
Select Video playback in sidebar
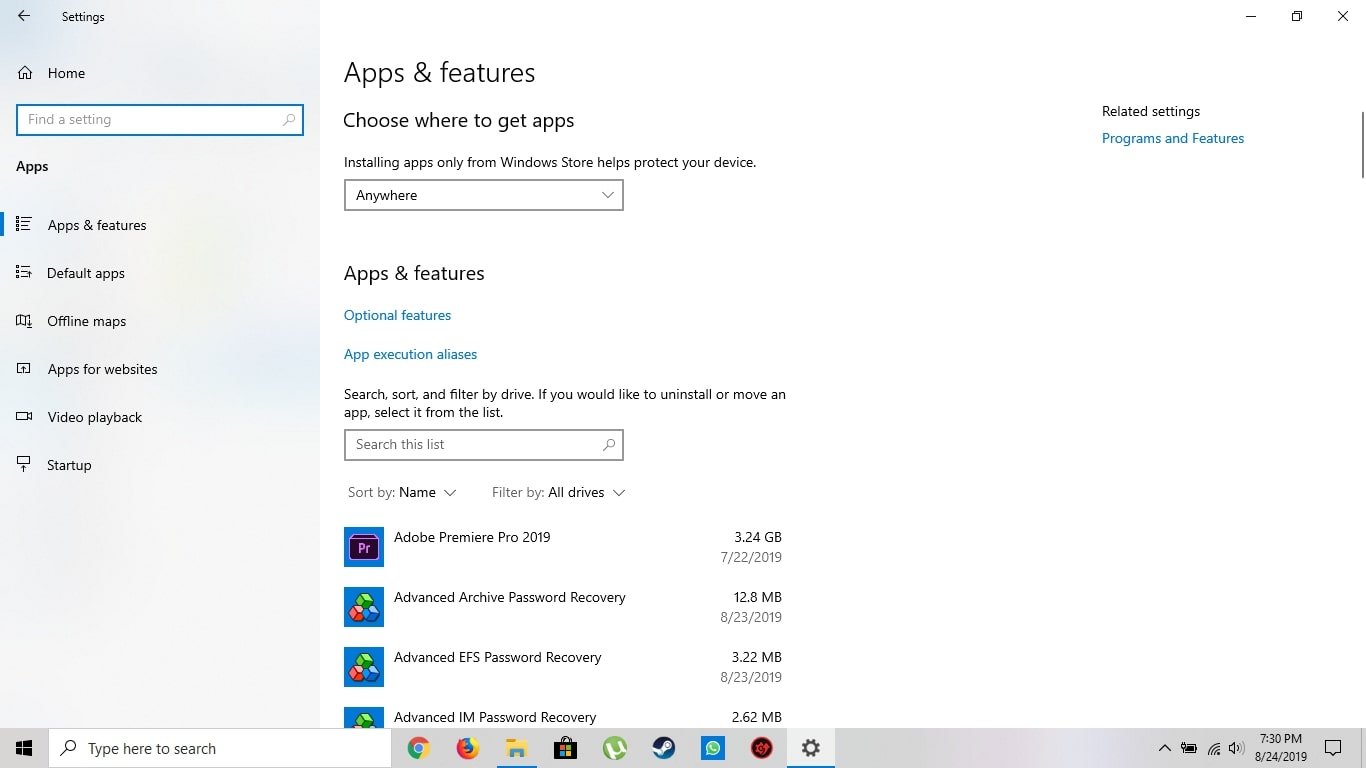(x=95, y=417)
